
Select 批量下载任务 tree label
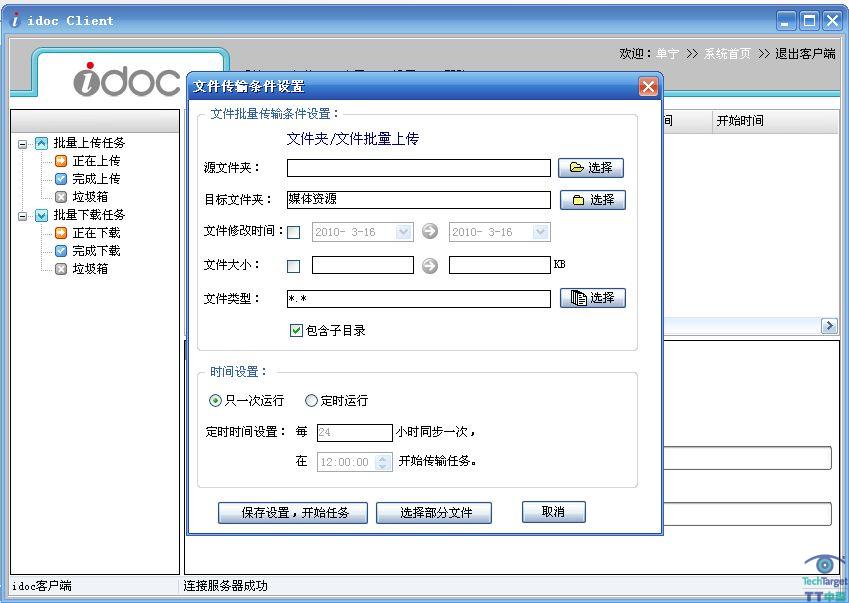(89, 215)
